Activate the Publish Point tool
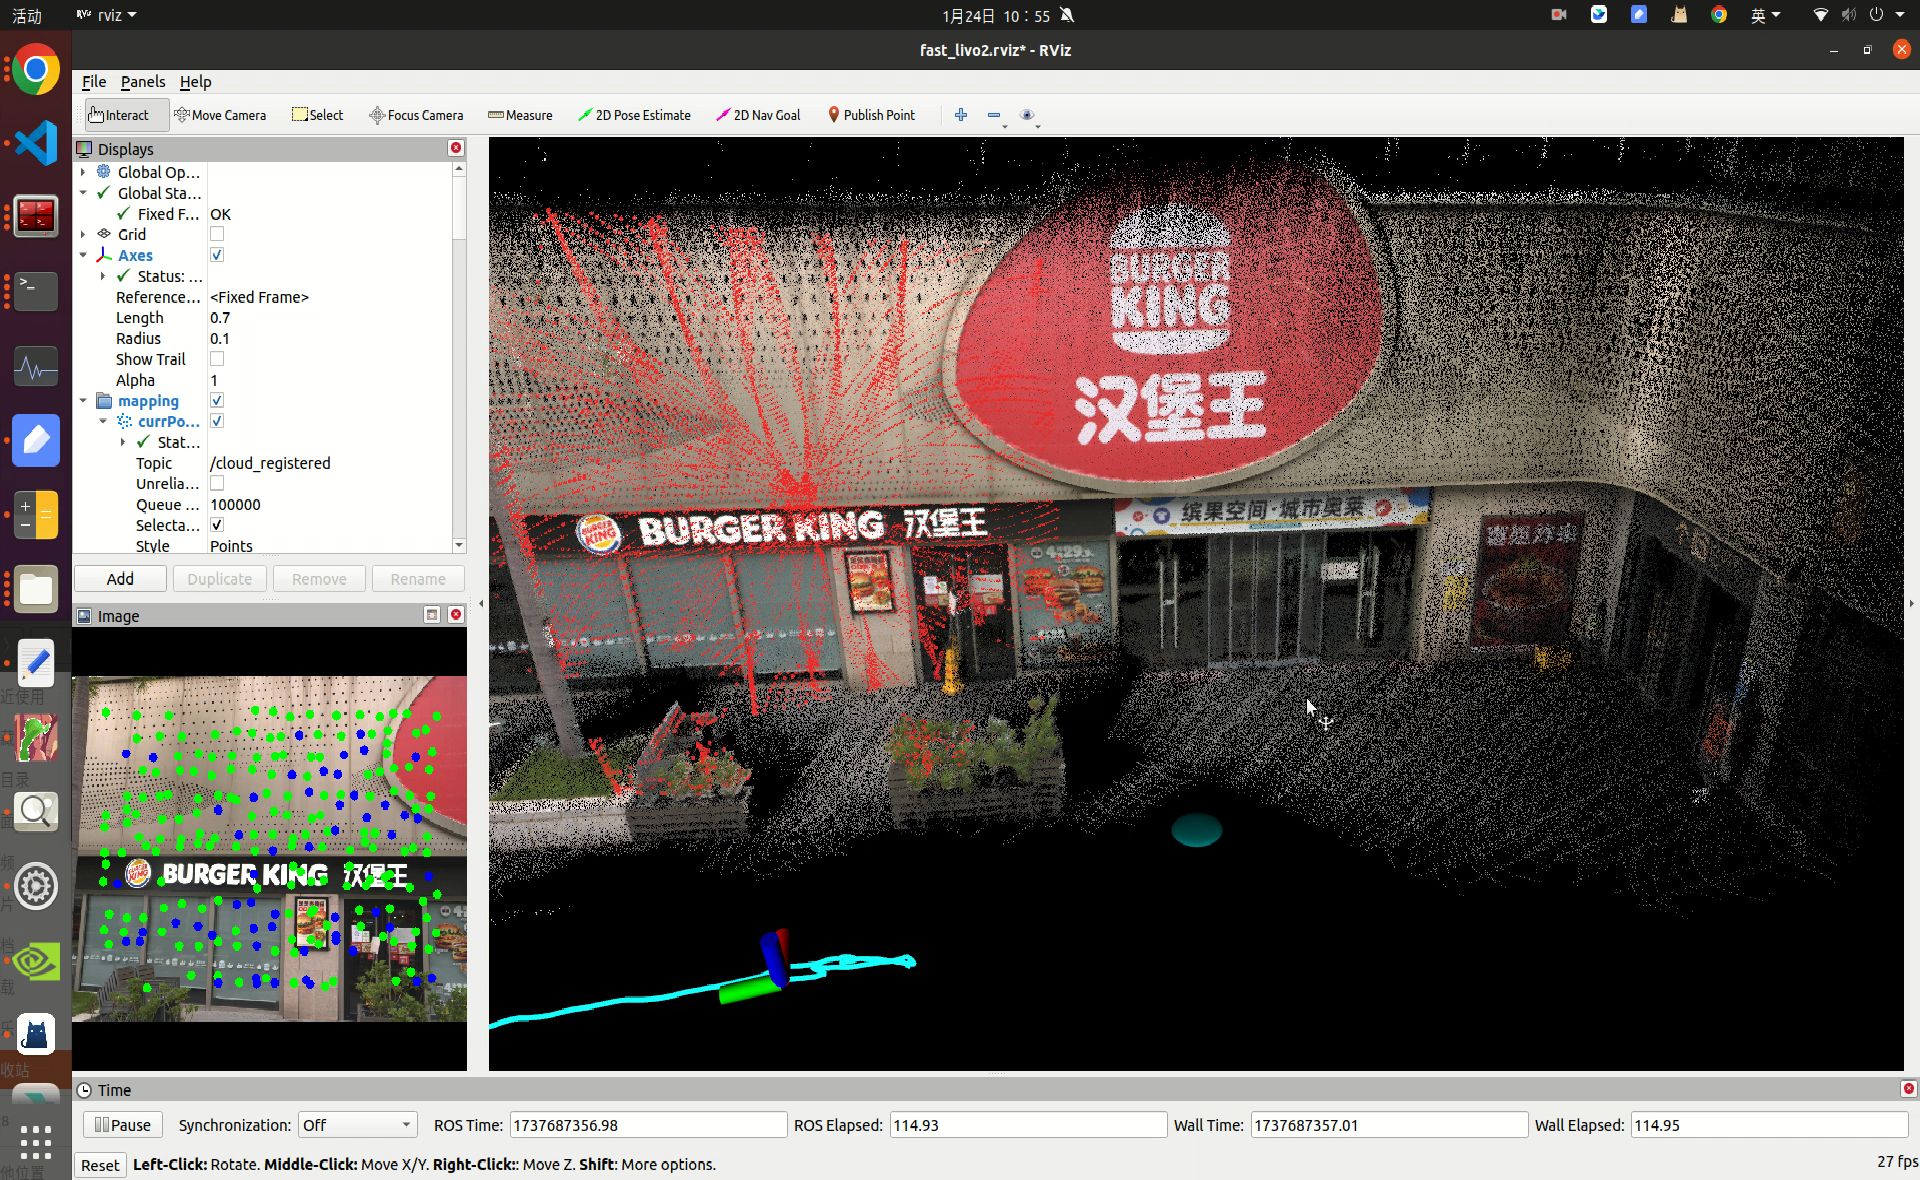Image resolution: width=1920 pixels, height=1180 pixels. [x=871, y=115]
